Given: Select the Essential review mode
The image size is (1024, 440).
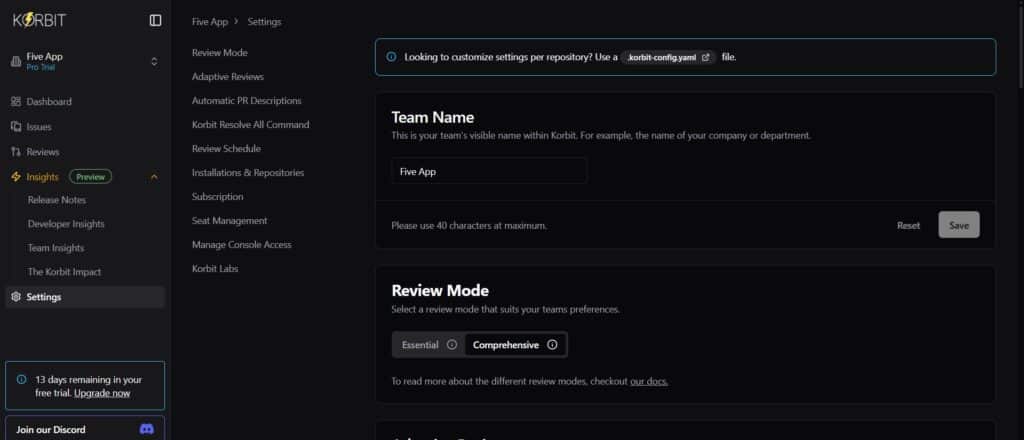Looking at the screenshot, I should pyautogui.click(x=428, y=345).
